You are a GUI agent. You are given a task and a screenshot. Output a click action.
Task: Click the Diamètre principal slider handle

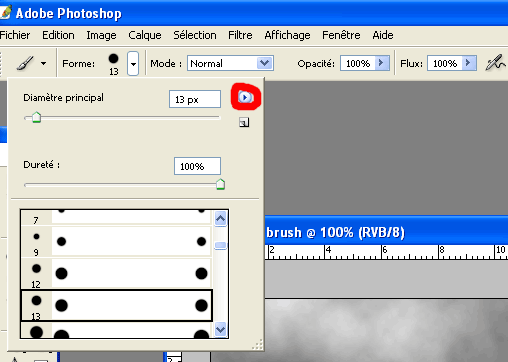tap(36, 117)
